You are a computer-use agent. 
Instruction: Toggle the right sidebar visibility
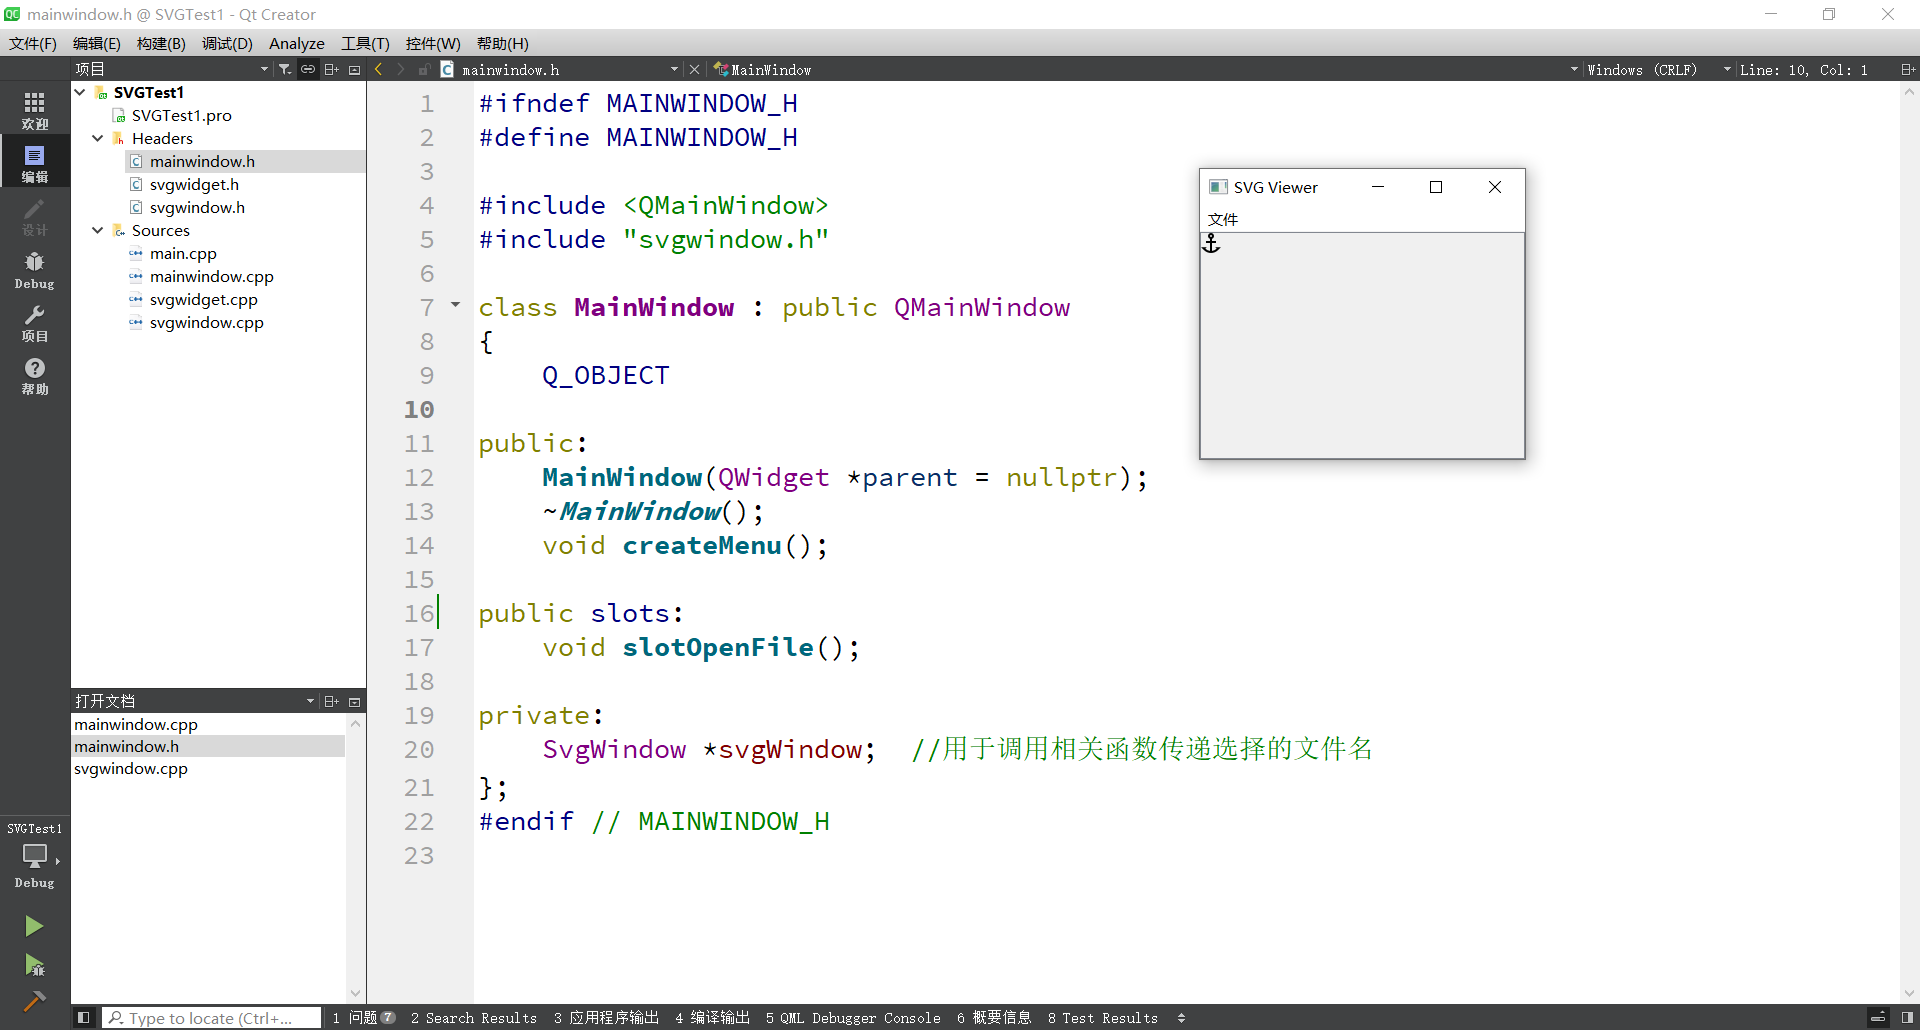(x=1907, y=1018)
